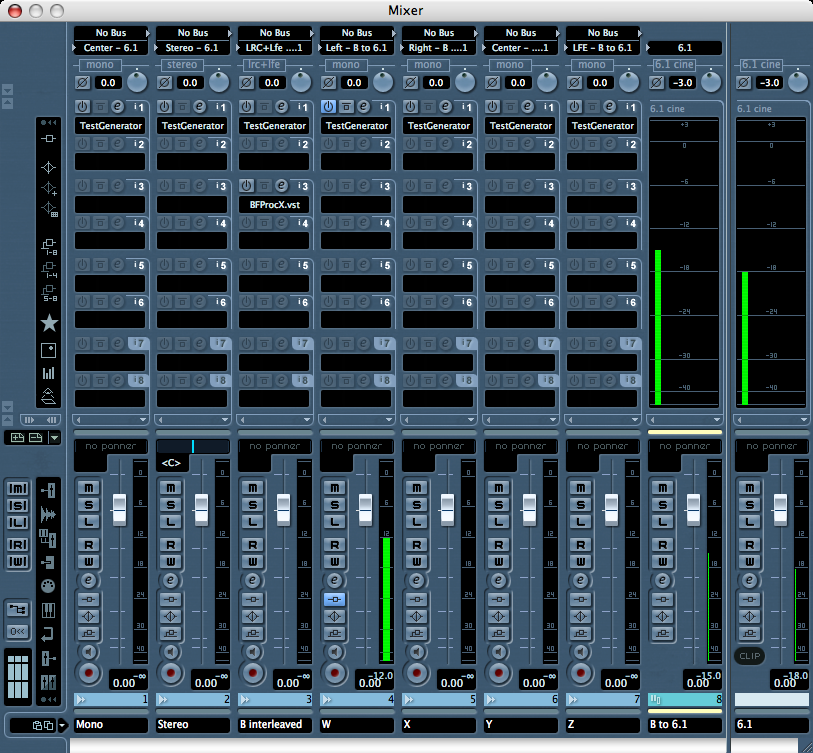Toggle input phase on the Mono channel
Viewport: 813px width, 753px height.
click(83, 83)
